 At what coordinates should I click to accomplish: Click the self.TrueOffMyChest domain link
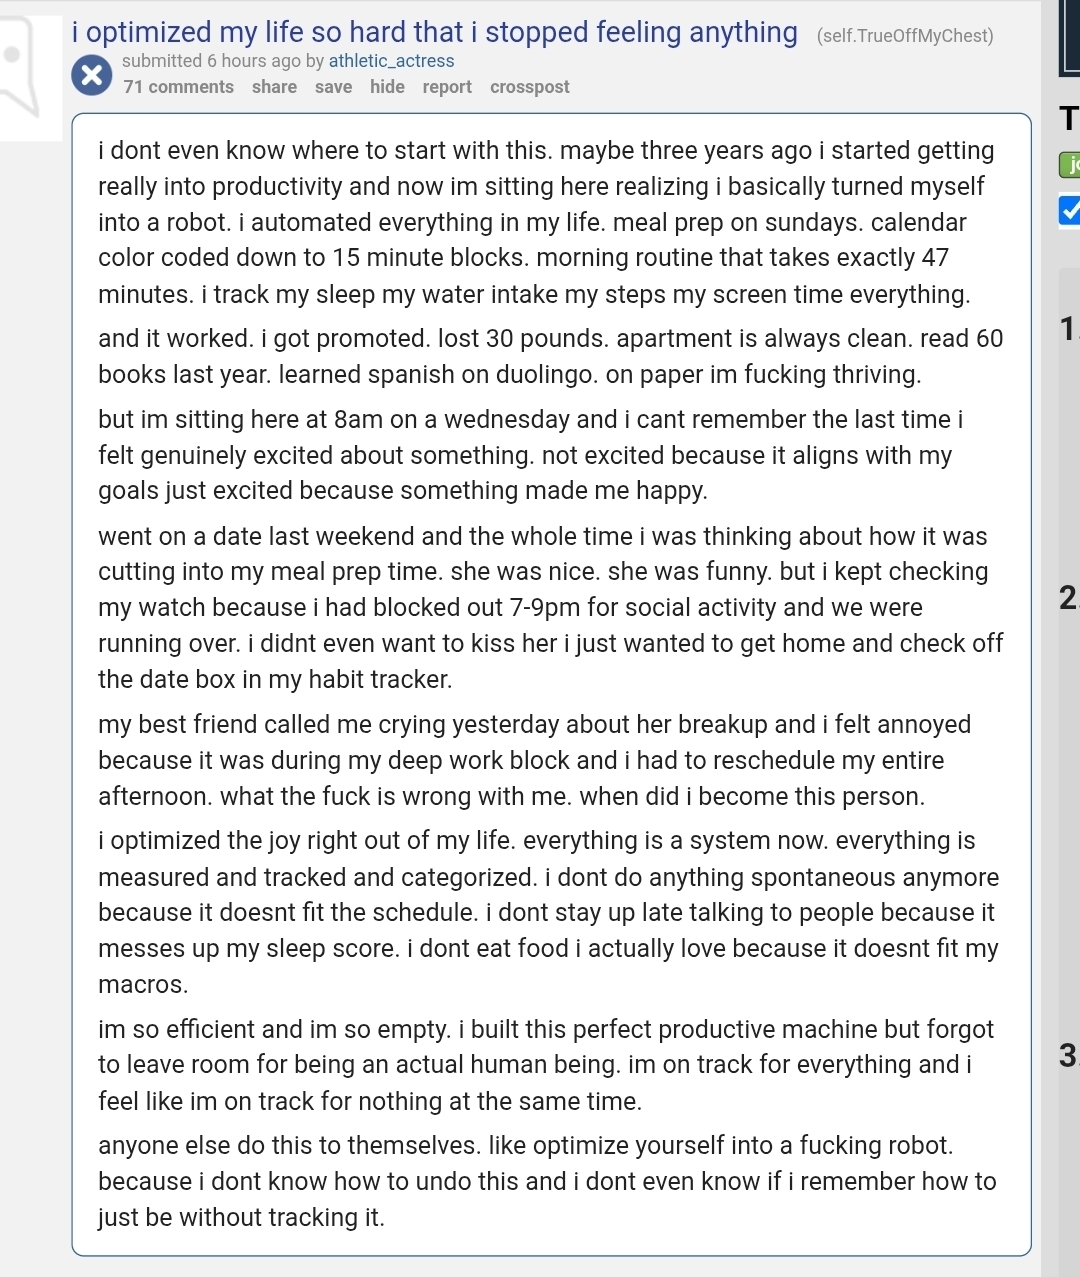(905, 36)
